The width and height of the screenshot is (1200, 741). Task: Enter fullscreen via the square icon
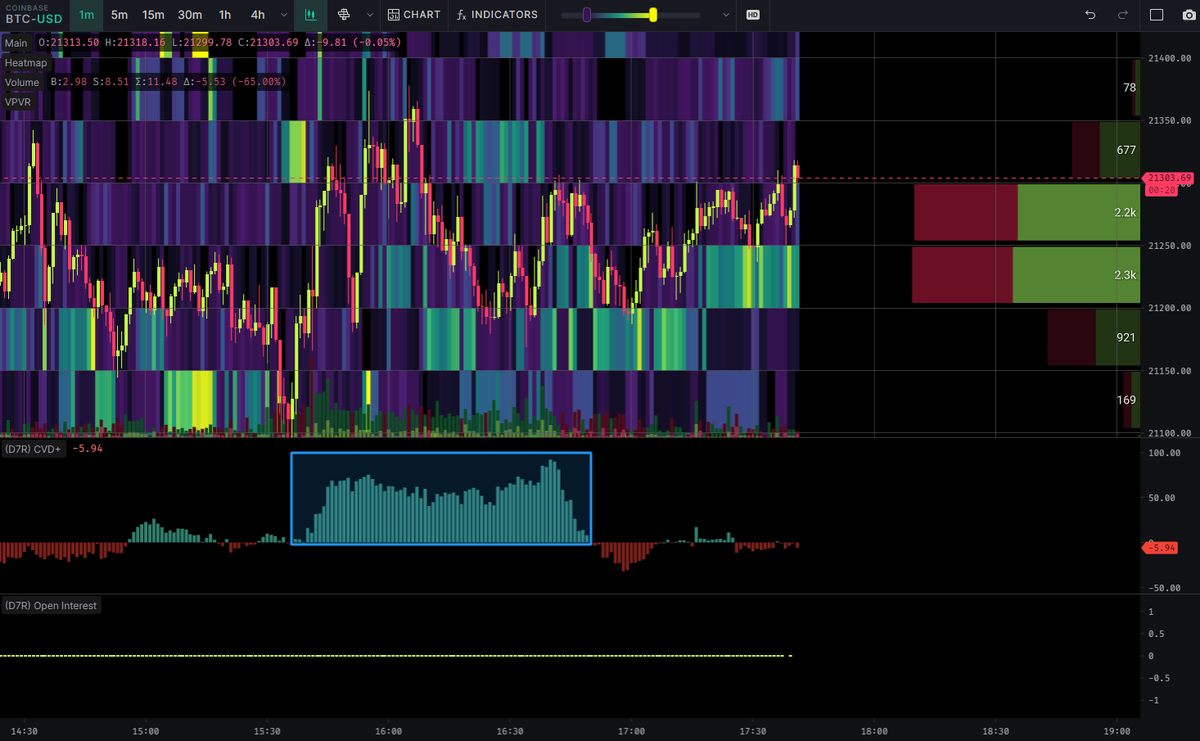click(x=1156, y=15)
